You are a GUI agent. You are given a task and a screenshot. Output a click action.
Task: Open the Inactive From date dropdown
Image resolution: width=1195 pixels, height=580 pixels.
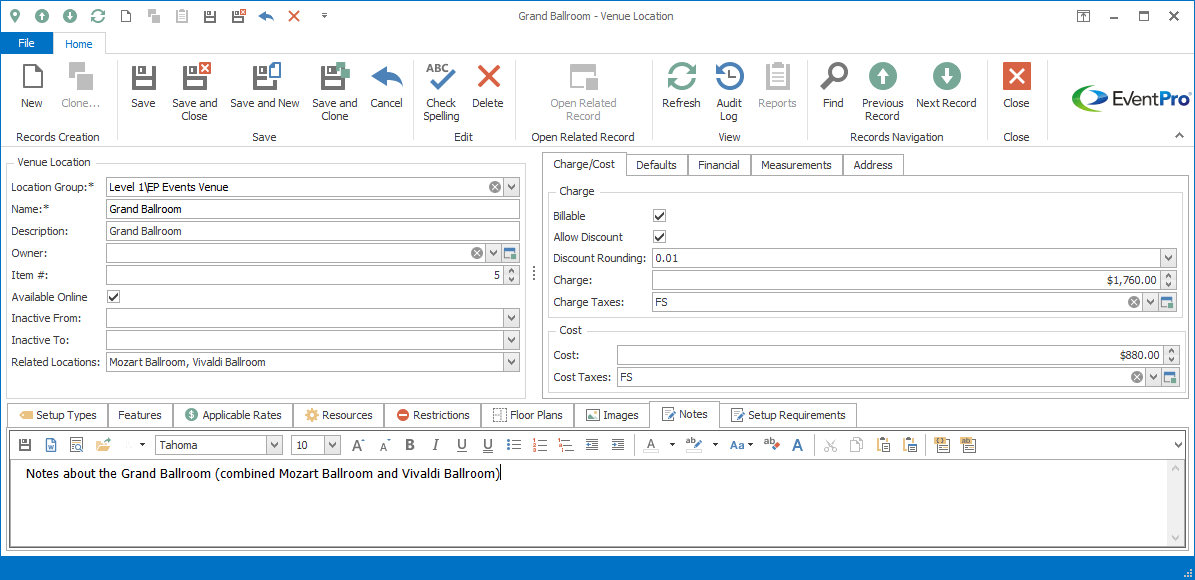coord(511,319)
